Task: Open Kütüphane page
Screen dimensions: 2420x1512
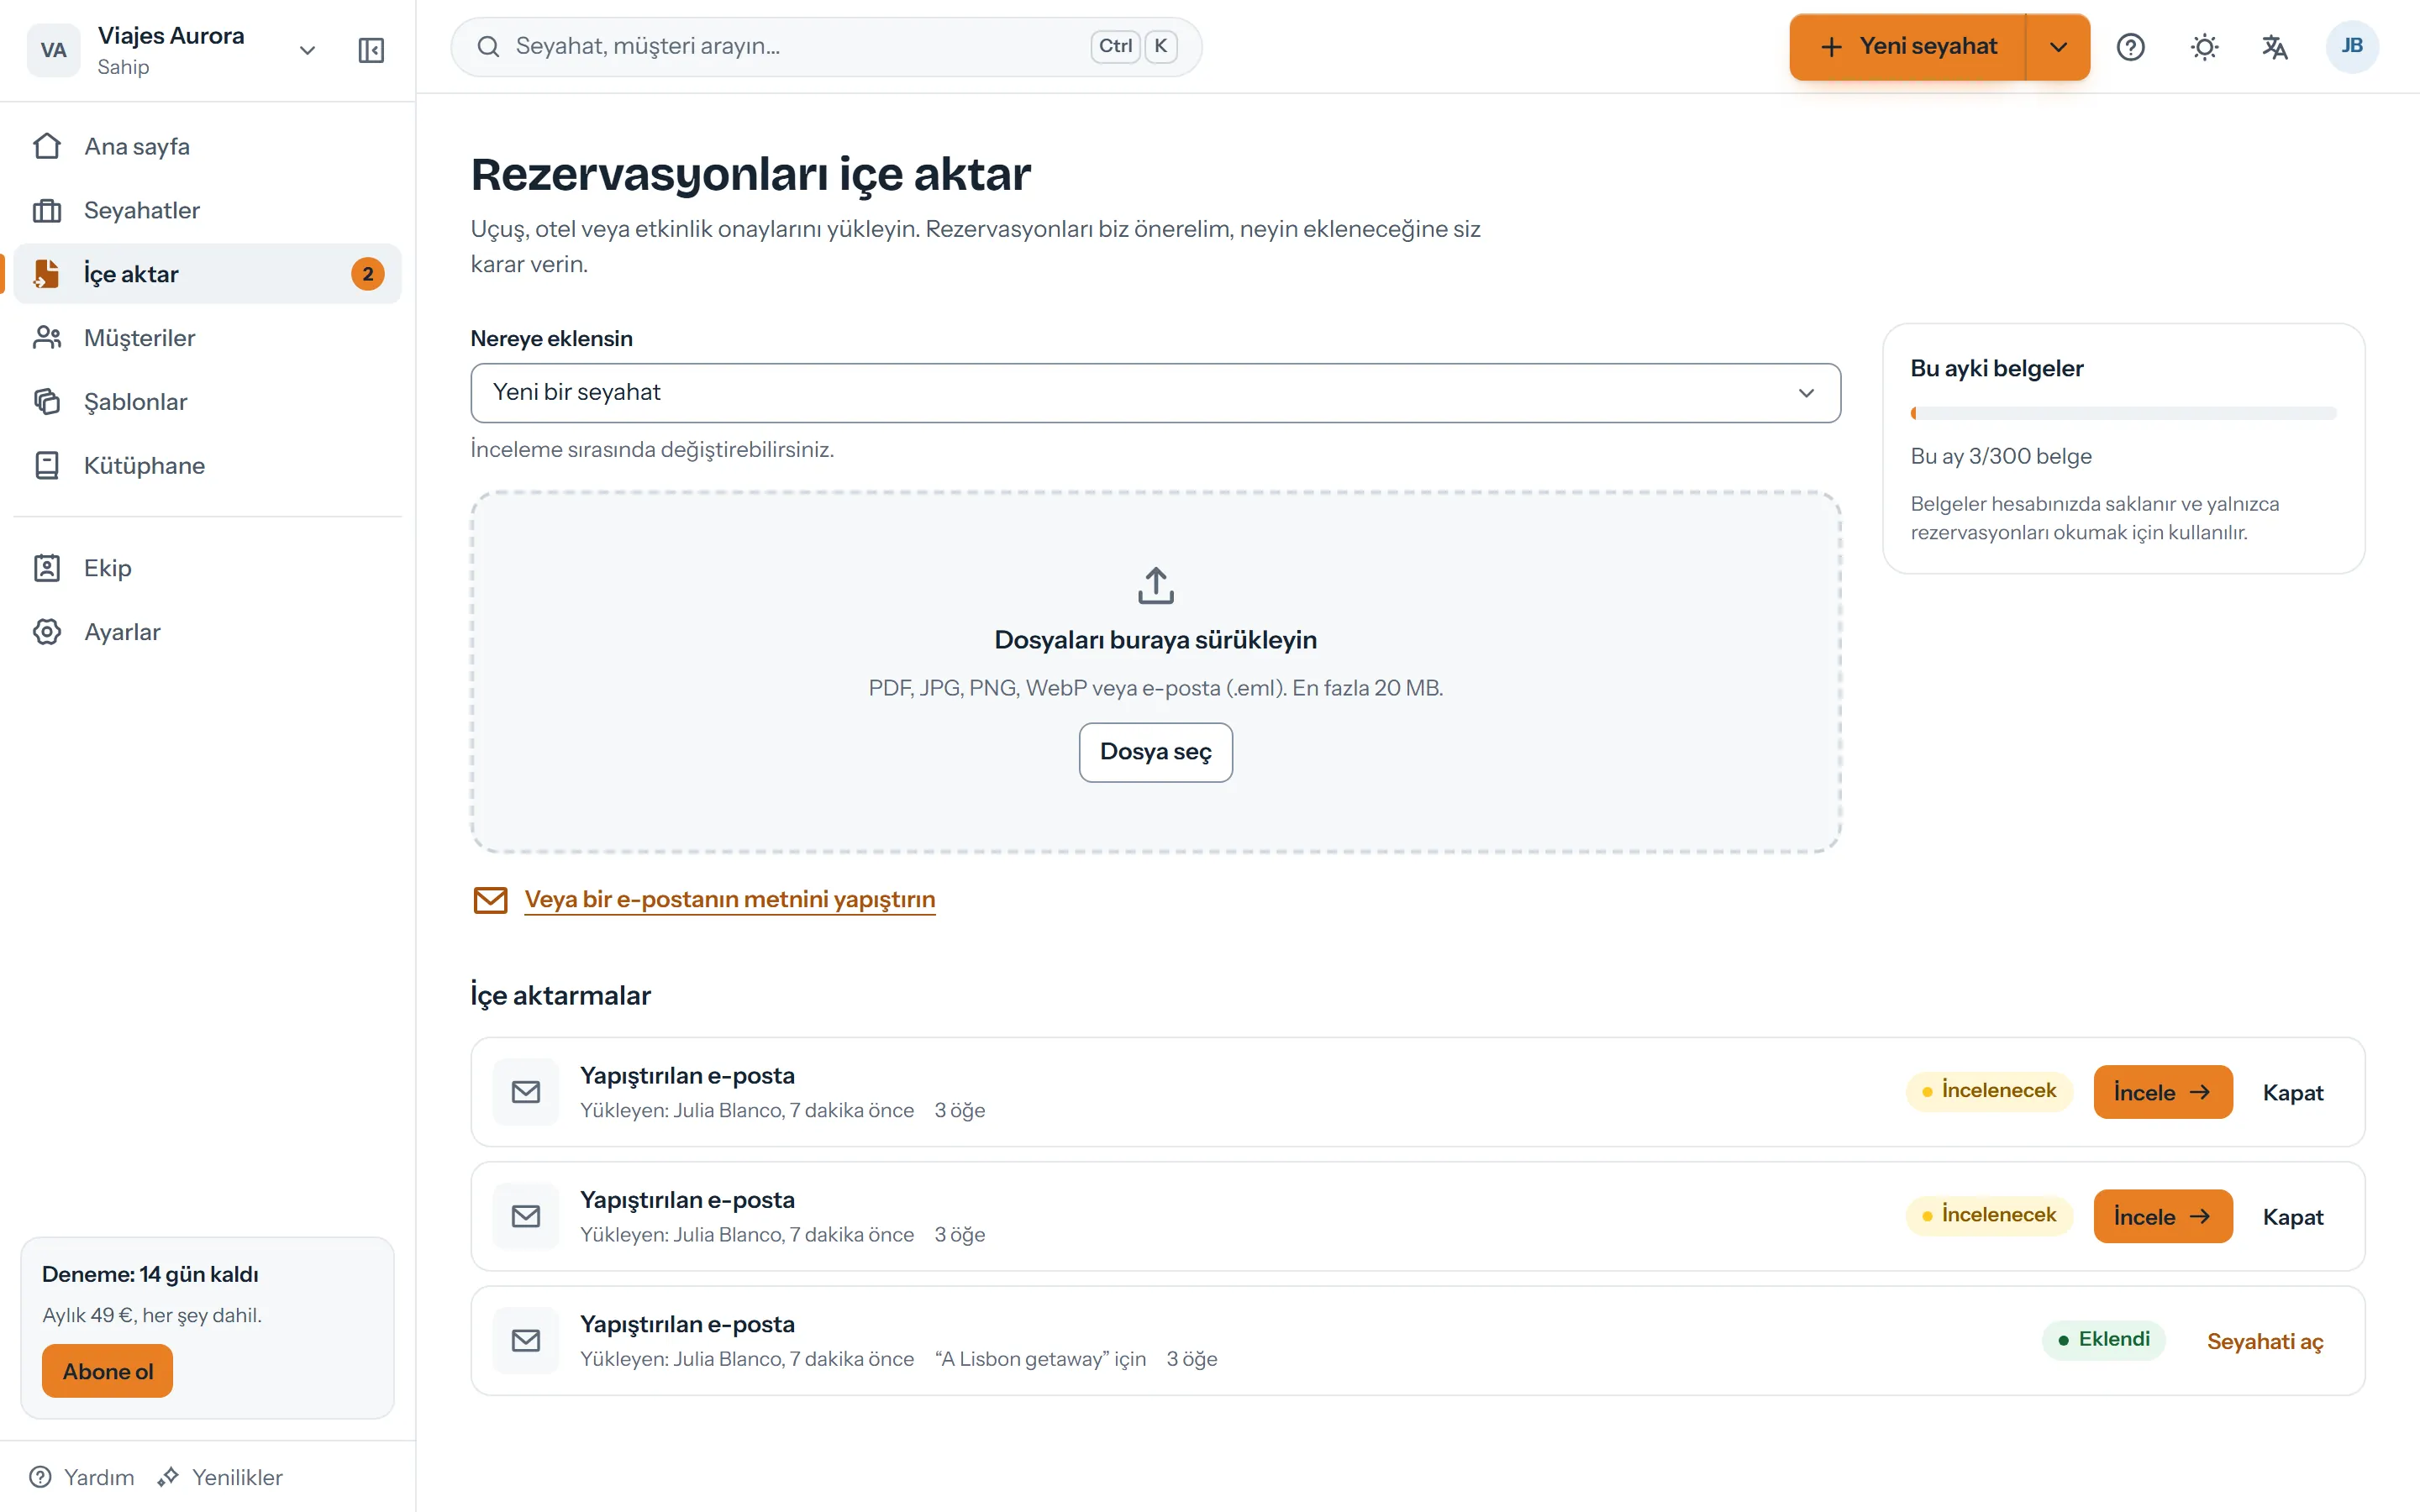Action: pos(207,466)
